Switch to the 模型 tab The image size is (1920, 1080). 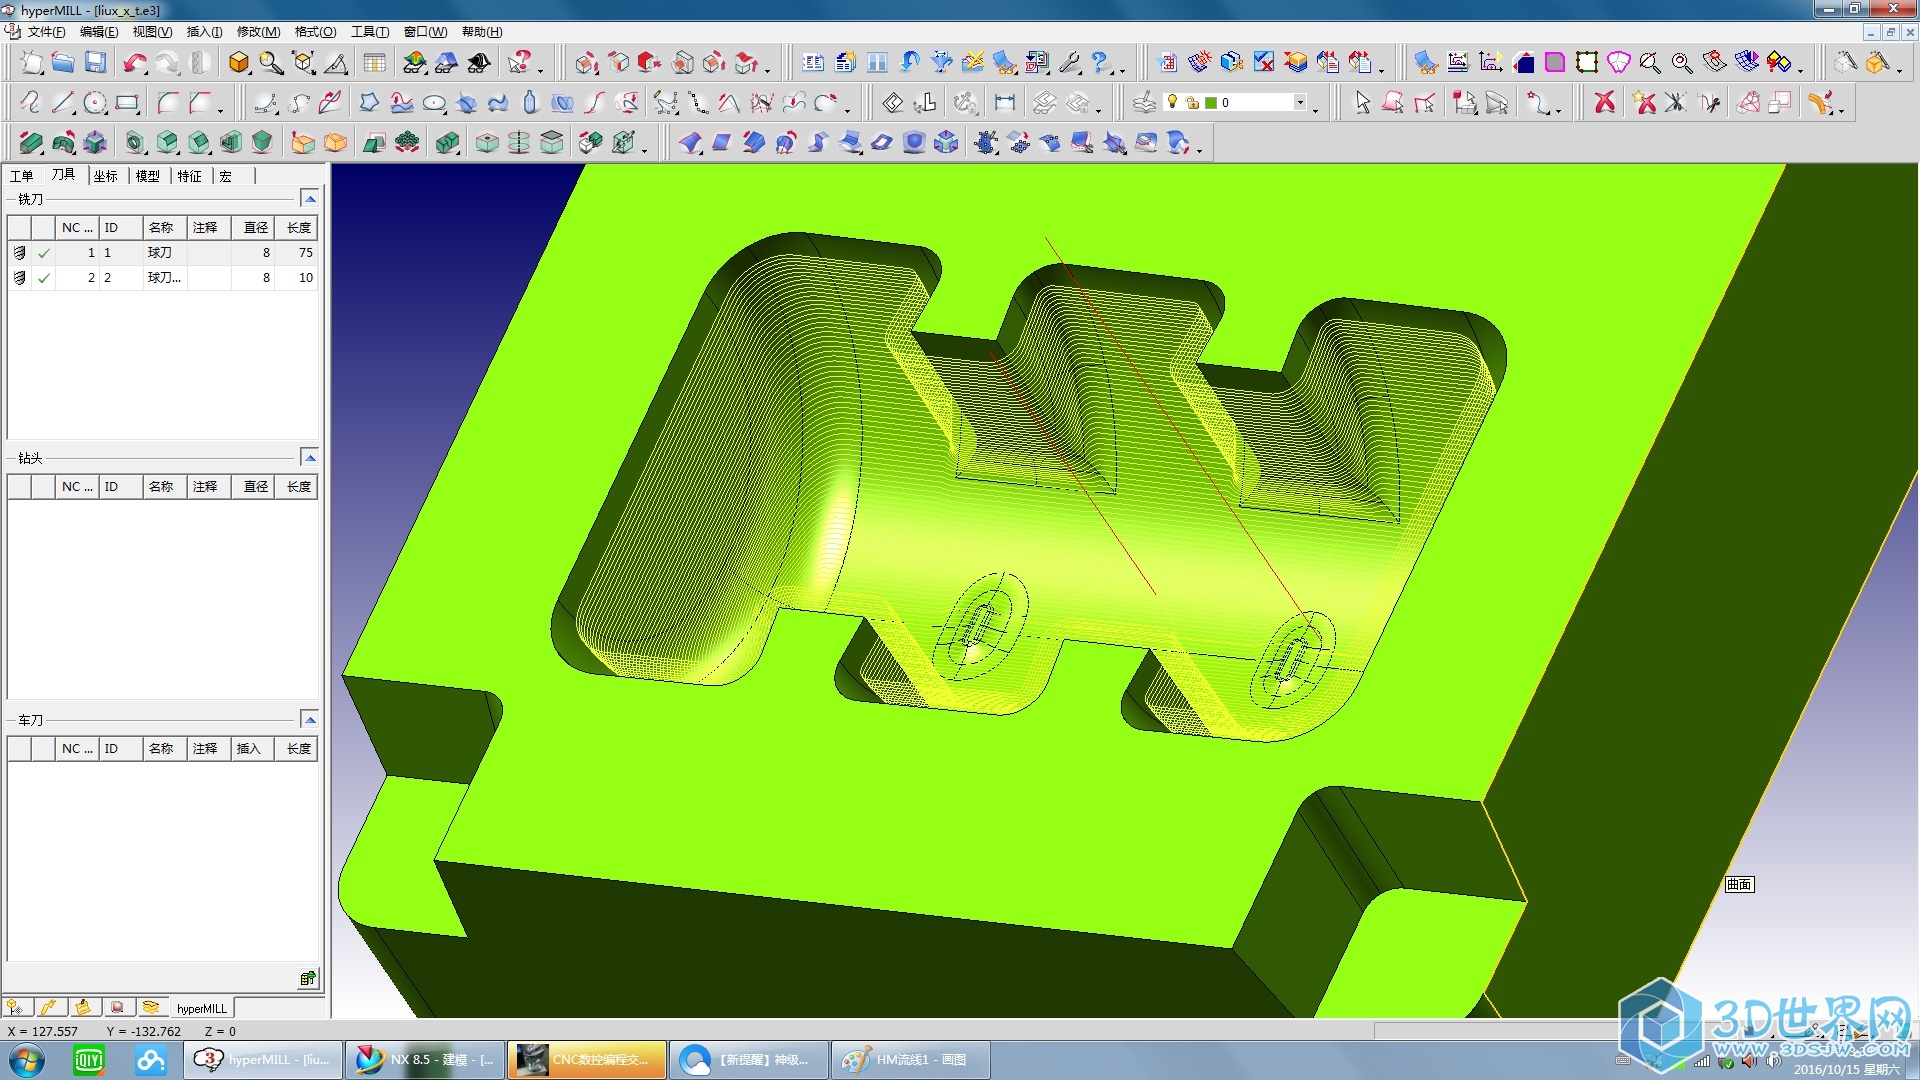148,176
